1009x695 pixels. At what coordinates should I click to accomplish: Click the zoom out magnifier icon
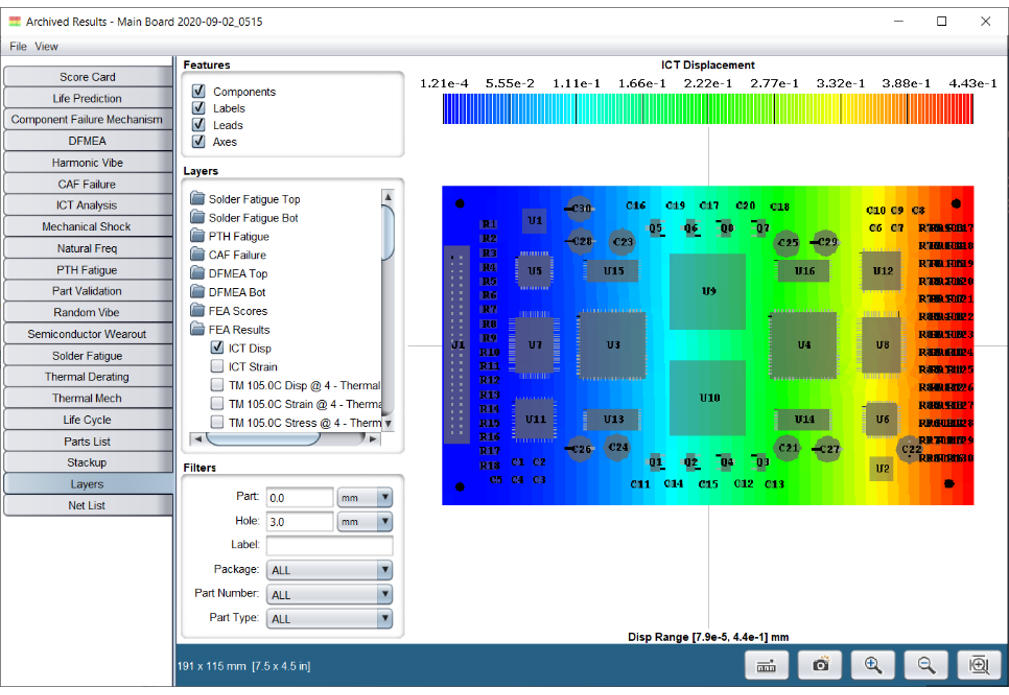click(926, 665)
